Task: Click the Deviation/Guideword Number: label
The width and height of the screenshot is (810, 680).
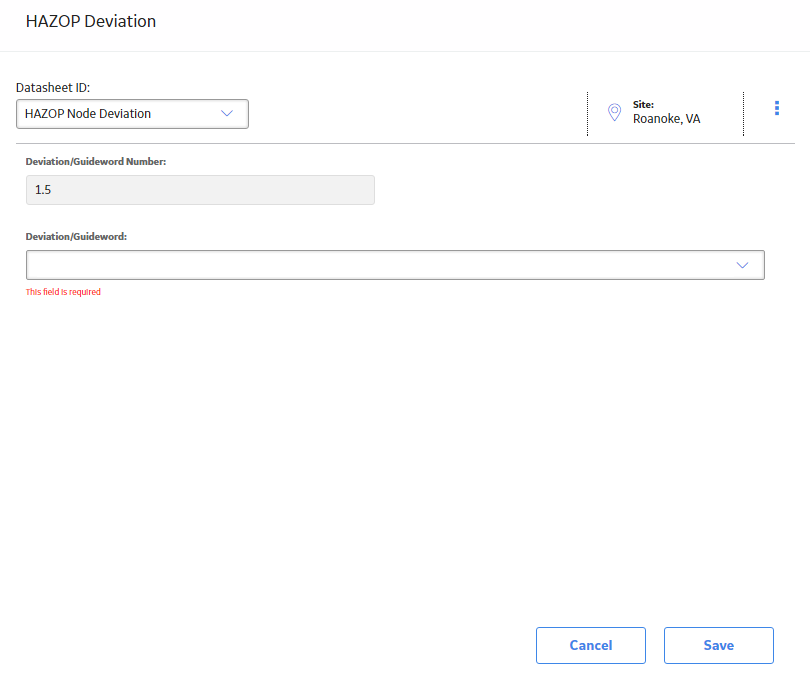Action: (96, 162)
